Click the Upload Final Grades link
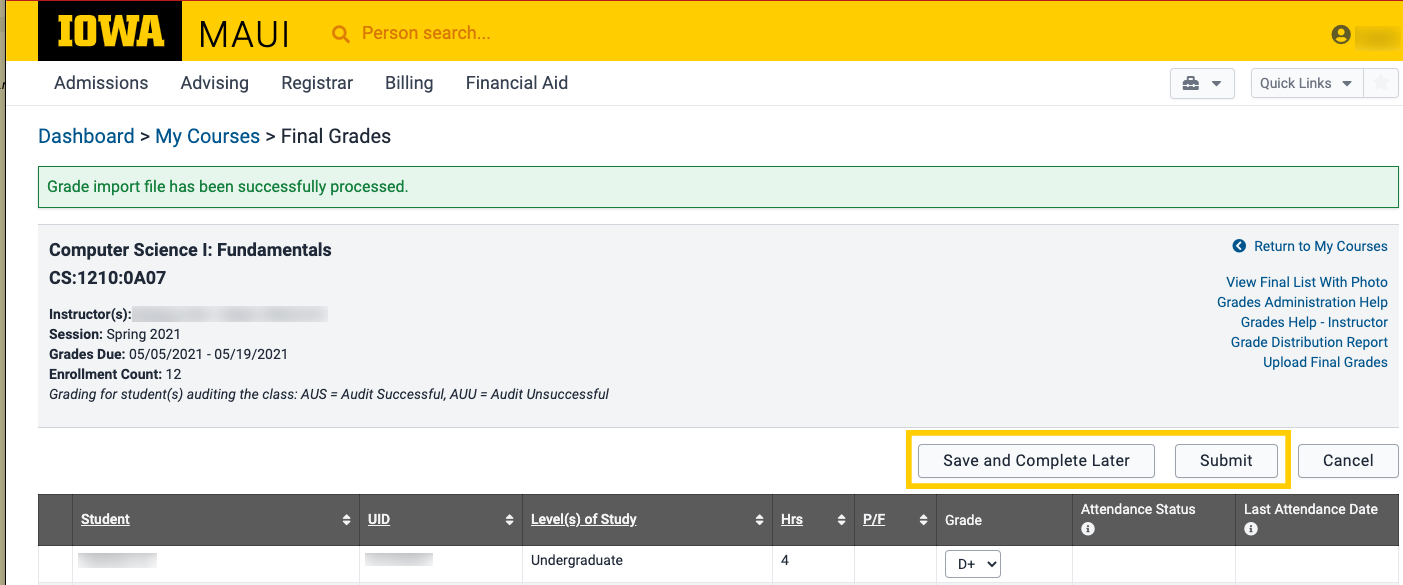This screenshot has width=1403, height=585. tap(1324, 362)
